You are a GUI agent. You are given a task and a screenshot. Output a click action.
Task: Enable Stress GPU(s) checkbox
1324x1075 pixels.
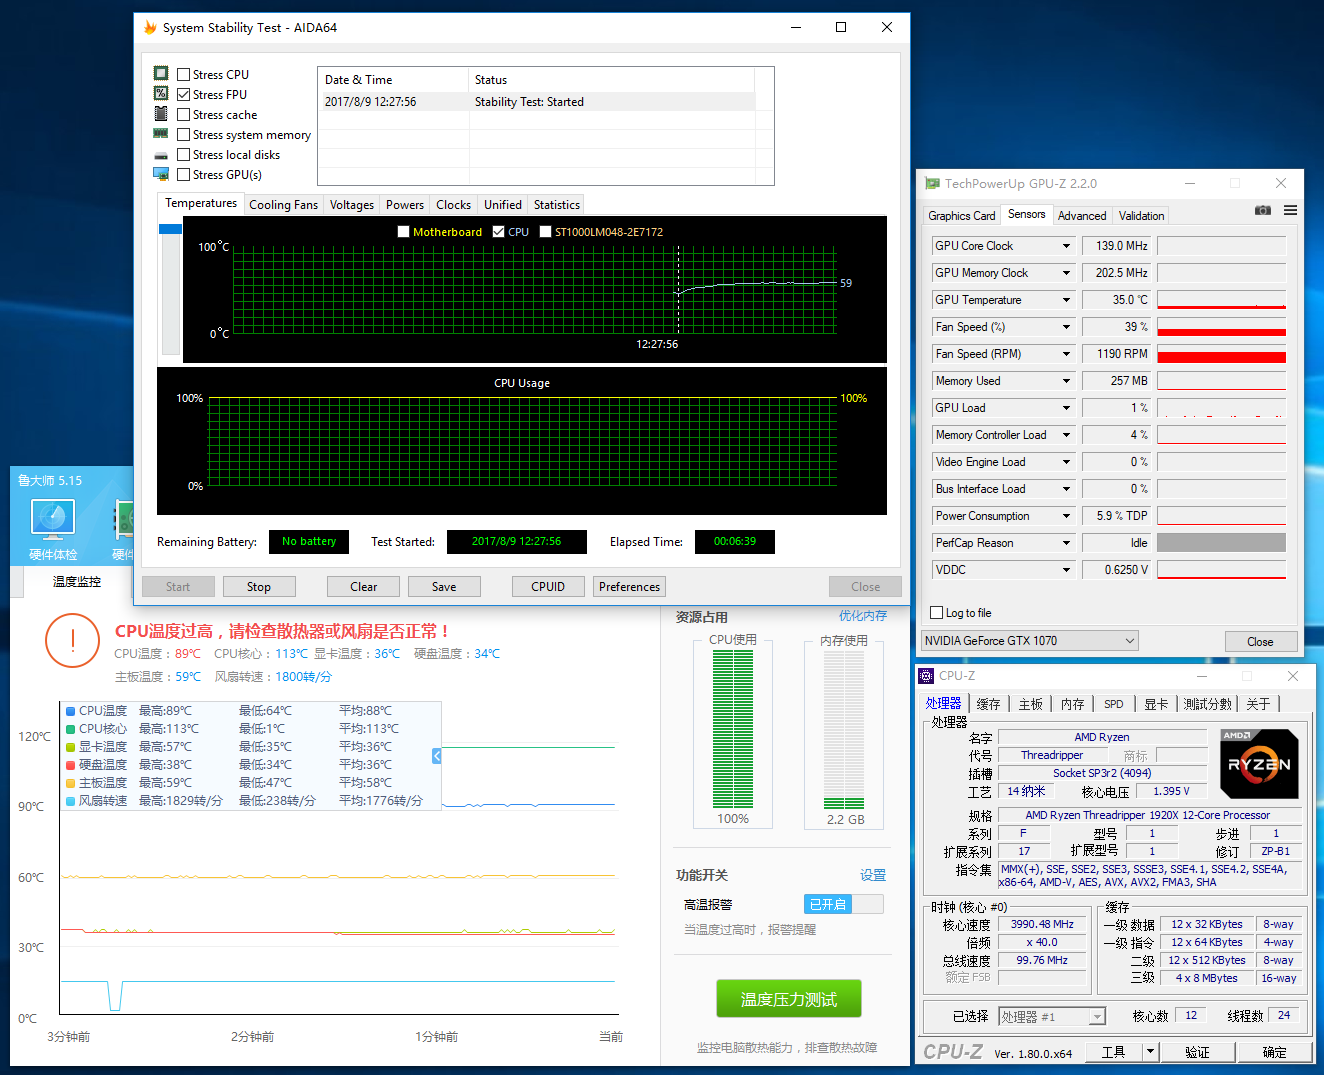click(184, 175)
